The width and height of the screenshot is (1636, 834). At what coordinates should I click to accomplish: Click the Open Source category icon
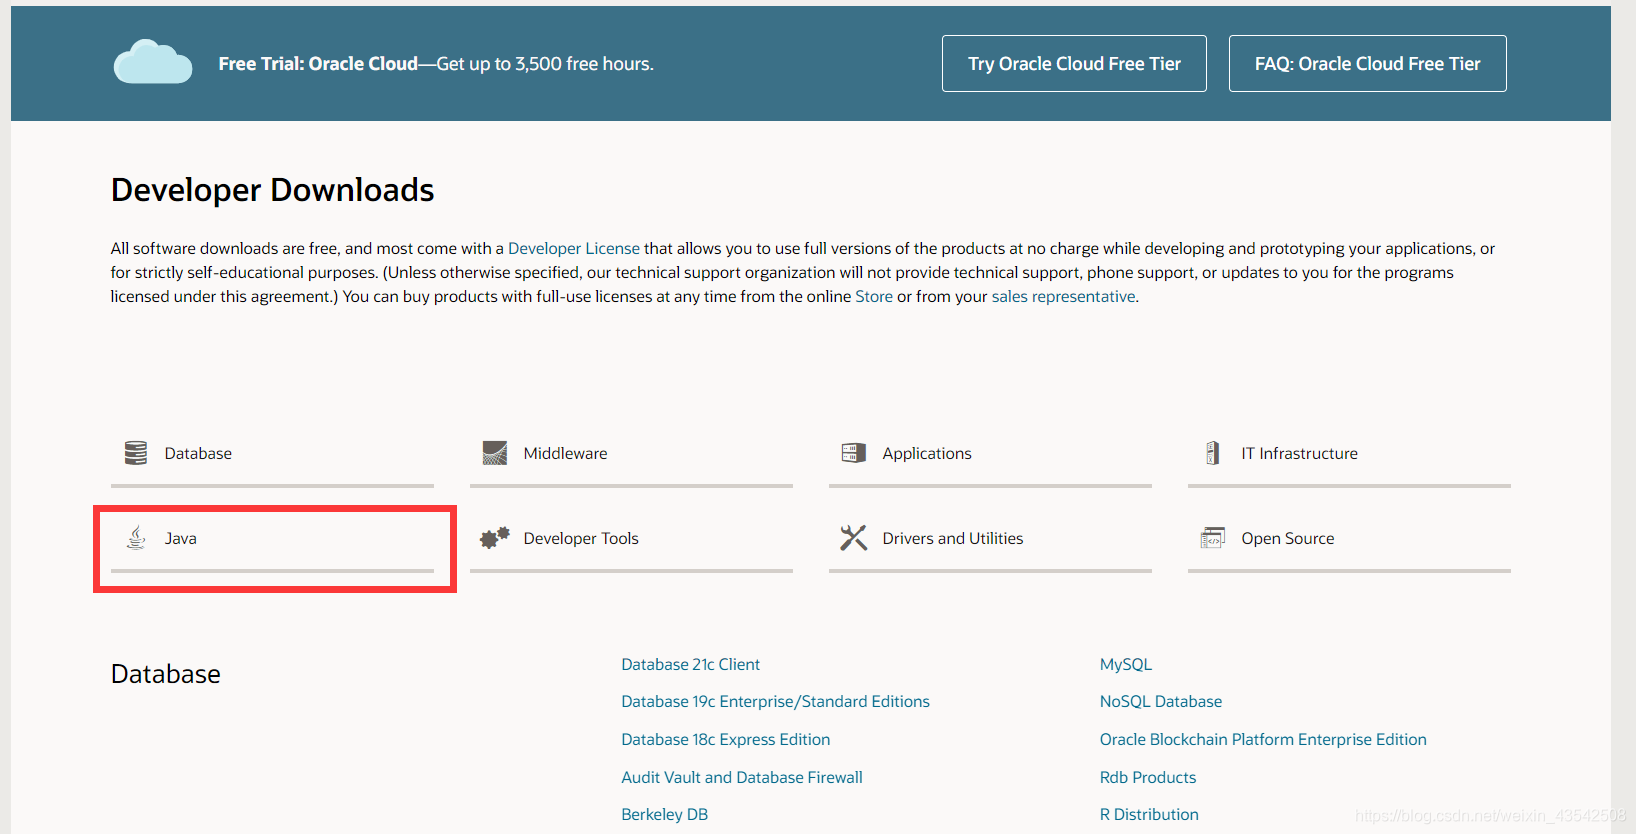(1213, 538)
